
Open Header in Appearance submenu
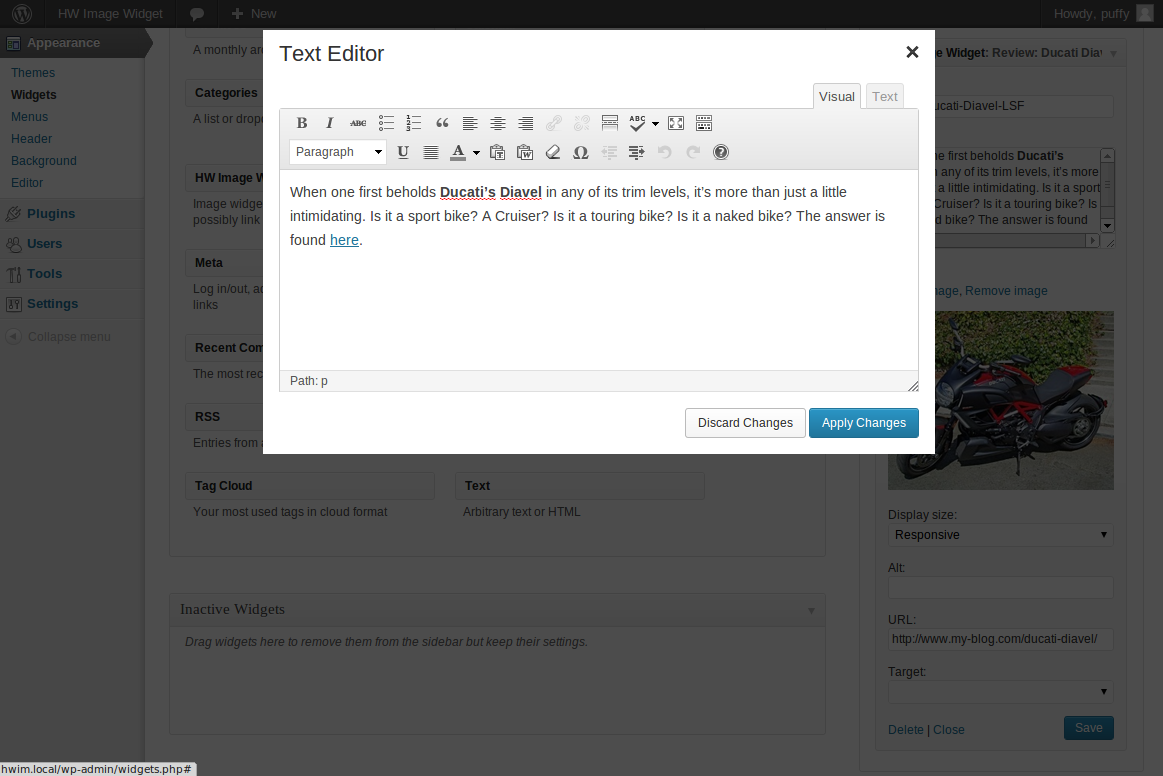(31, 139)
